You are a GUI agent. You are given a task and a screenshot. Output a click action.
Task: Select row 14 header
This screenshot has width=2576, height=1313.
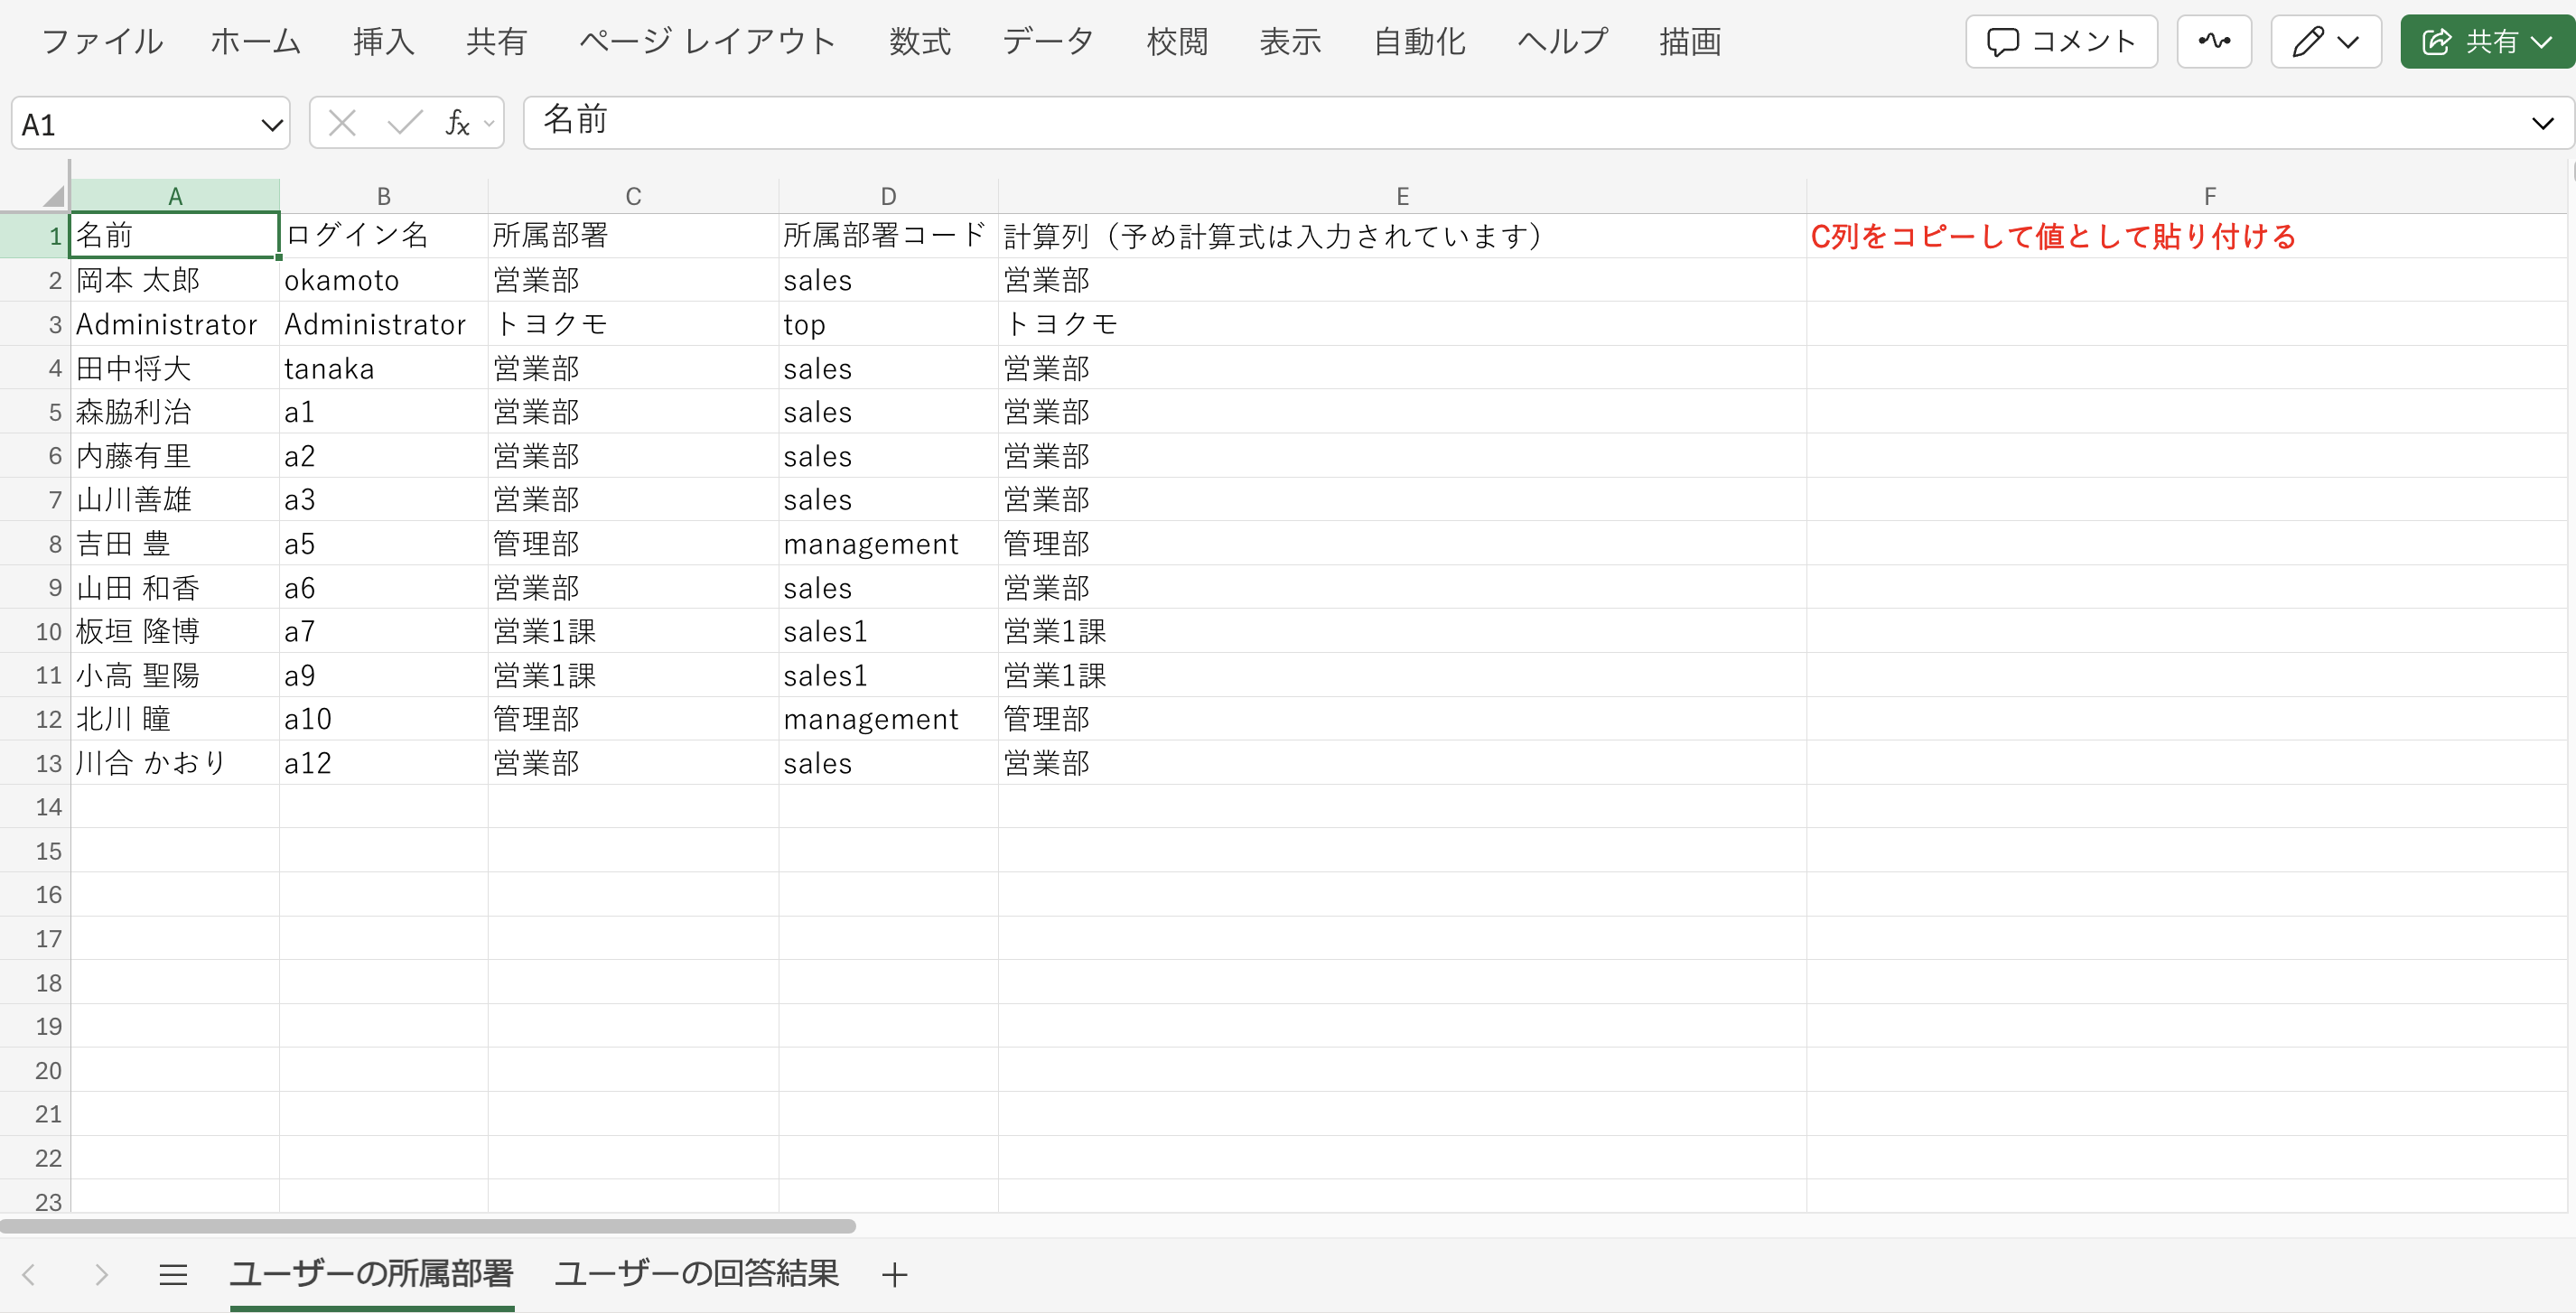(x=35, y=807)
